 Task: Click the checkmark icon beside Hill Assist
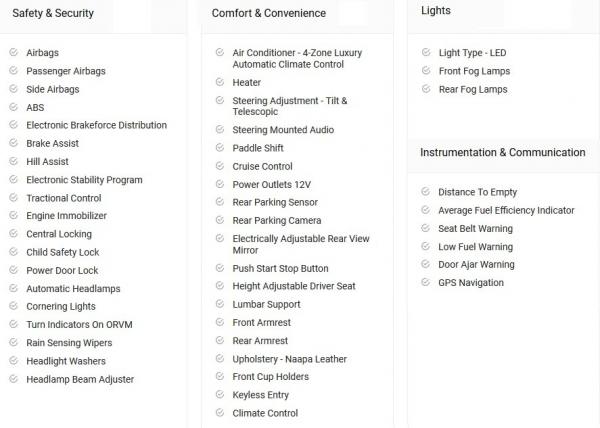tap(13, 161)
